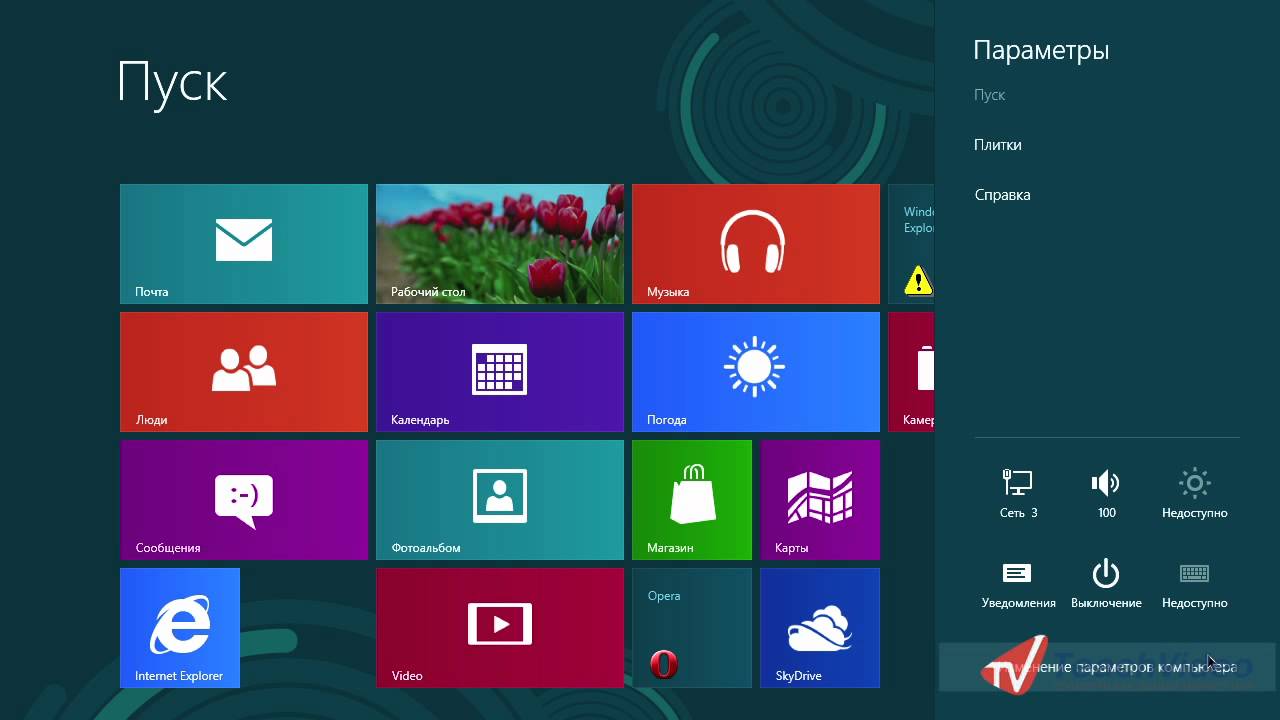Launch the Internet Explorer tile
This screenshot has width=1280, height=720.
(x=180, y=628)
